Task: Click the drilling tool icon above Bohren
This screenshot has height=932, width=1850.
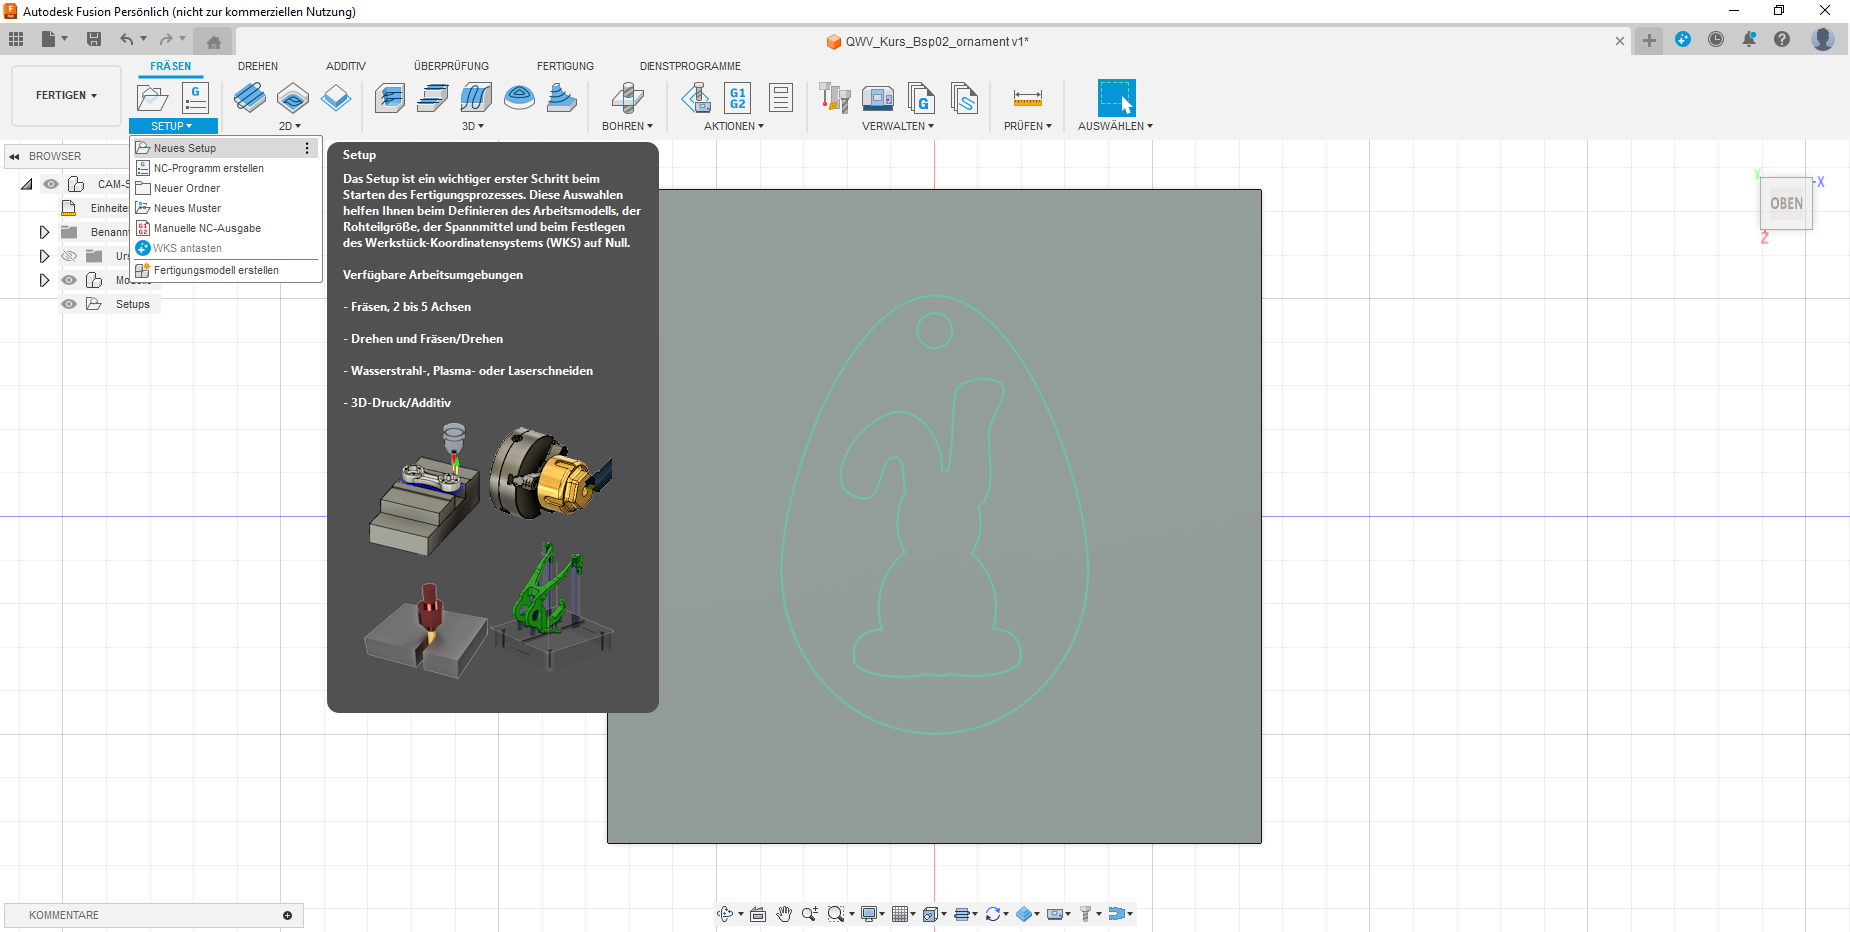Action: (627, 98)
